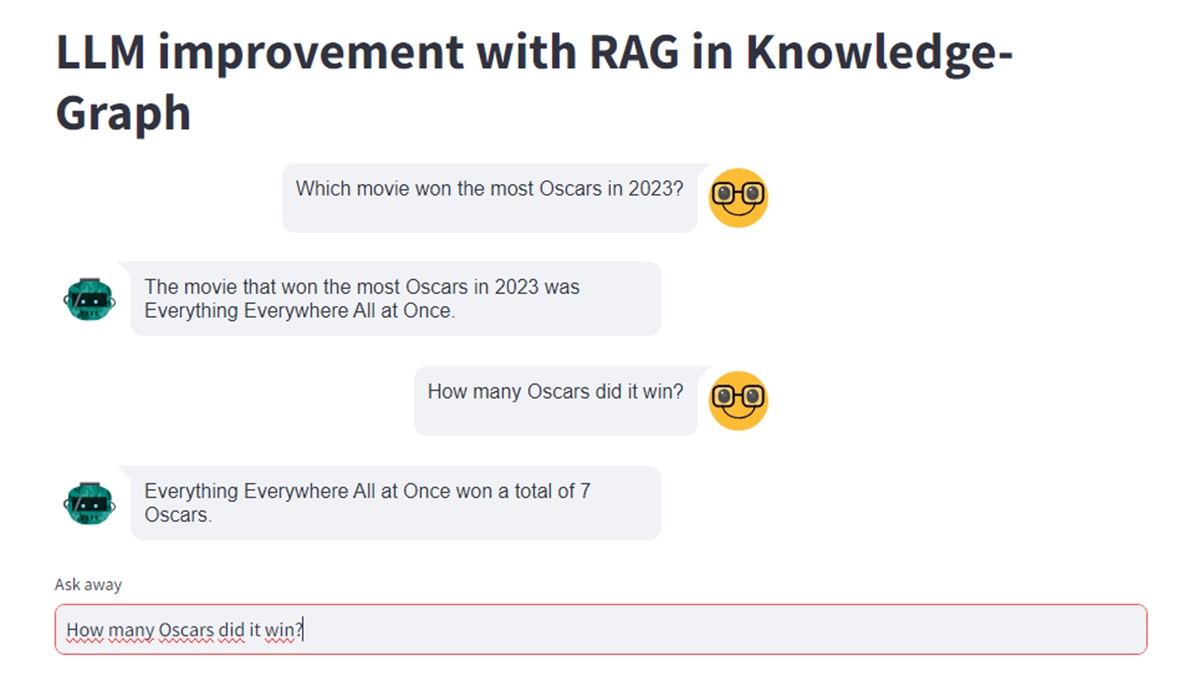This screenshot has height=686, width=1180.
Task: Click the robot avatar beside 'won a total of 7 Oscars' reply
Action: (x=90, y=503)
